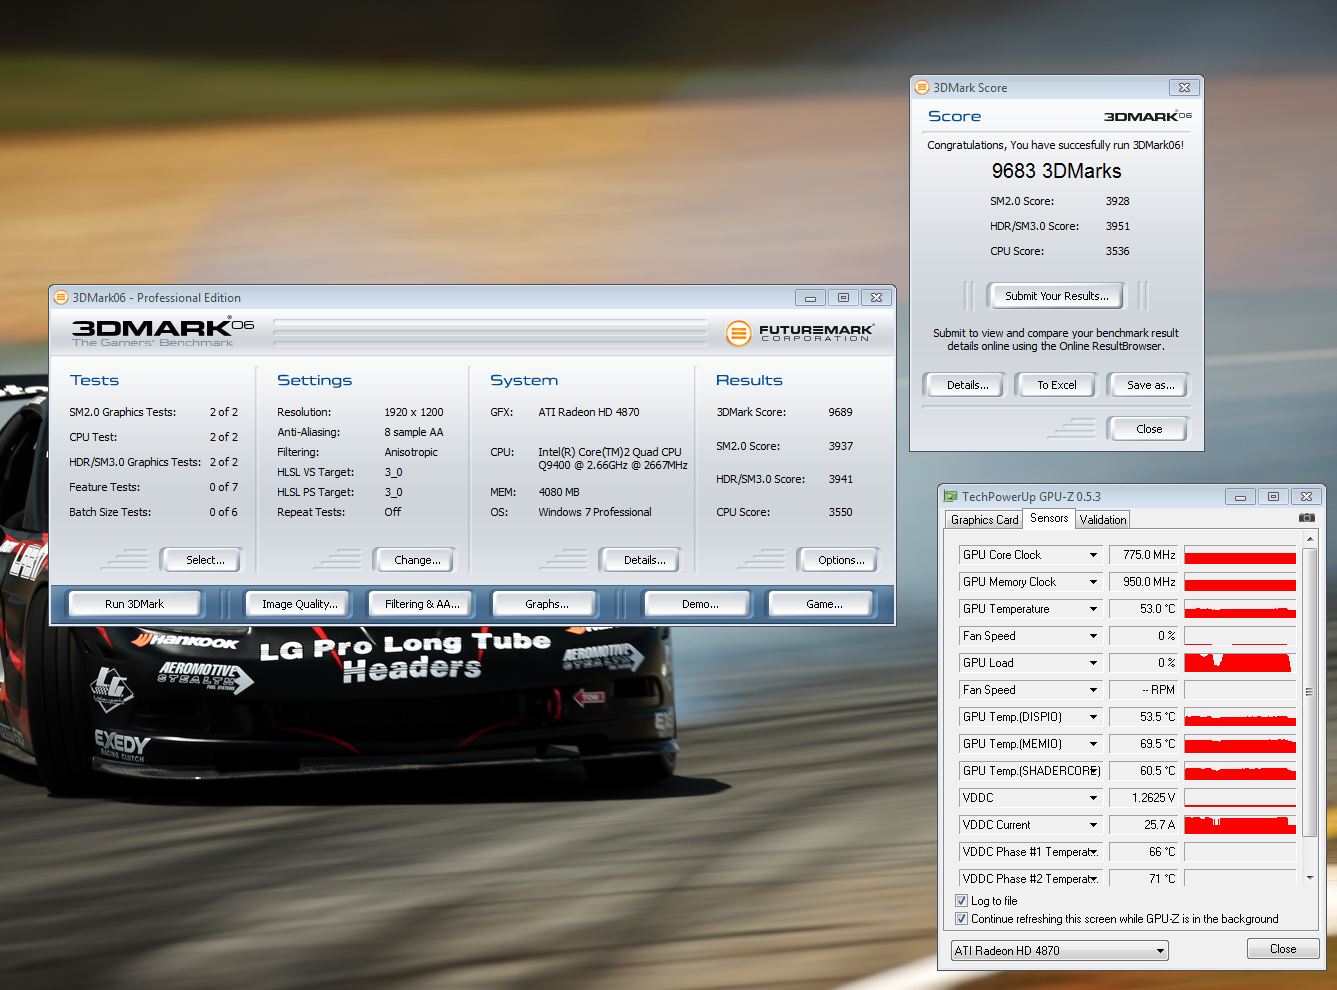Click Close button in GPU-Z window
Image resolution: width=1337 pixels, height=990 pixels.
1283,949
